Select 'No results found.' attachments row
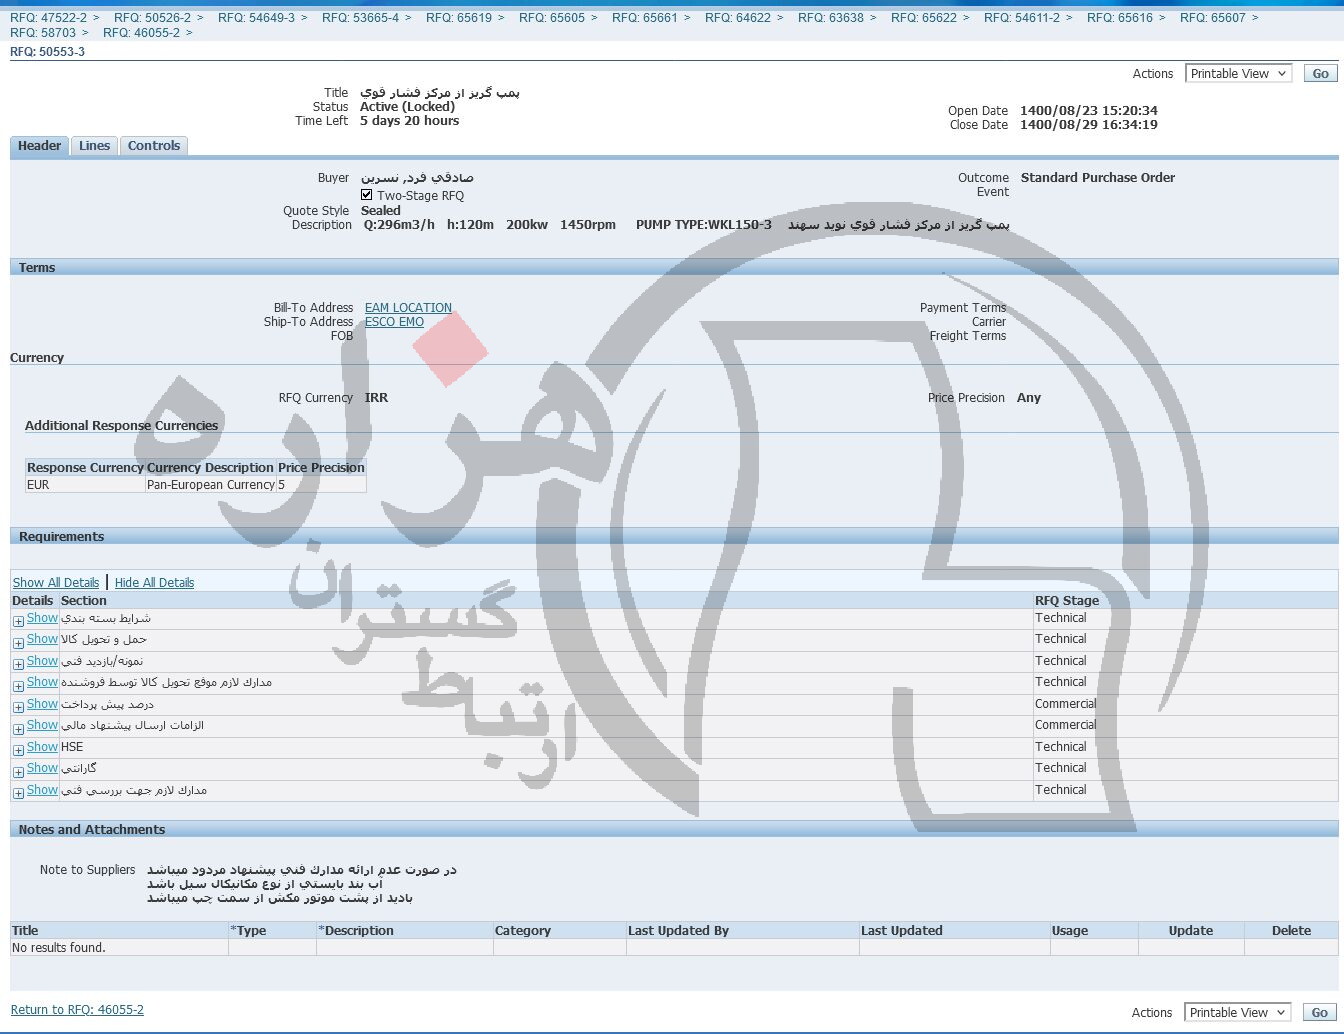1344x1034 pixels. [x=674, y=947]
